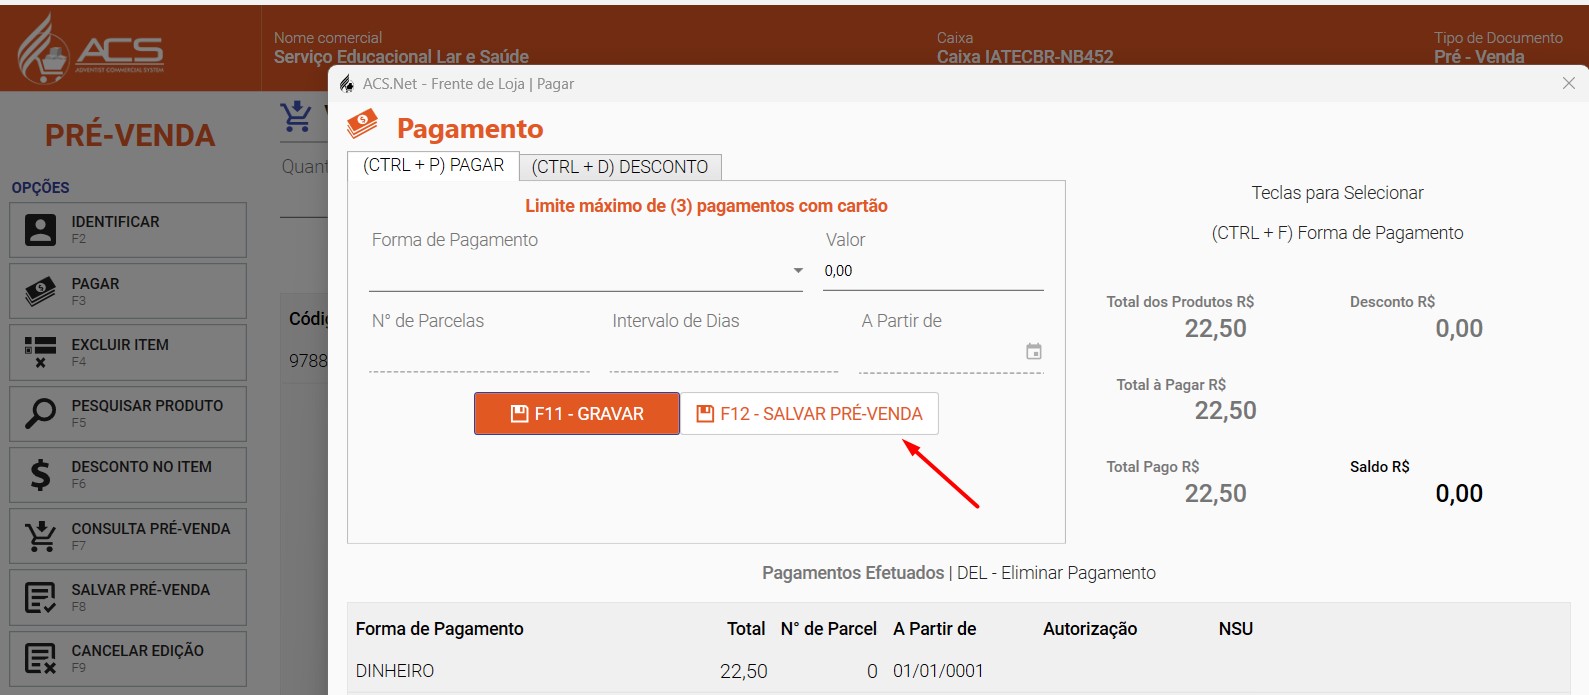This screenshot has width=1589, height=695.
Task: Click the PESQUISAR PRODUTO F5 option
Action: coord(128,413)
